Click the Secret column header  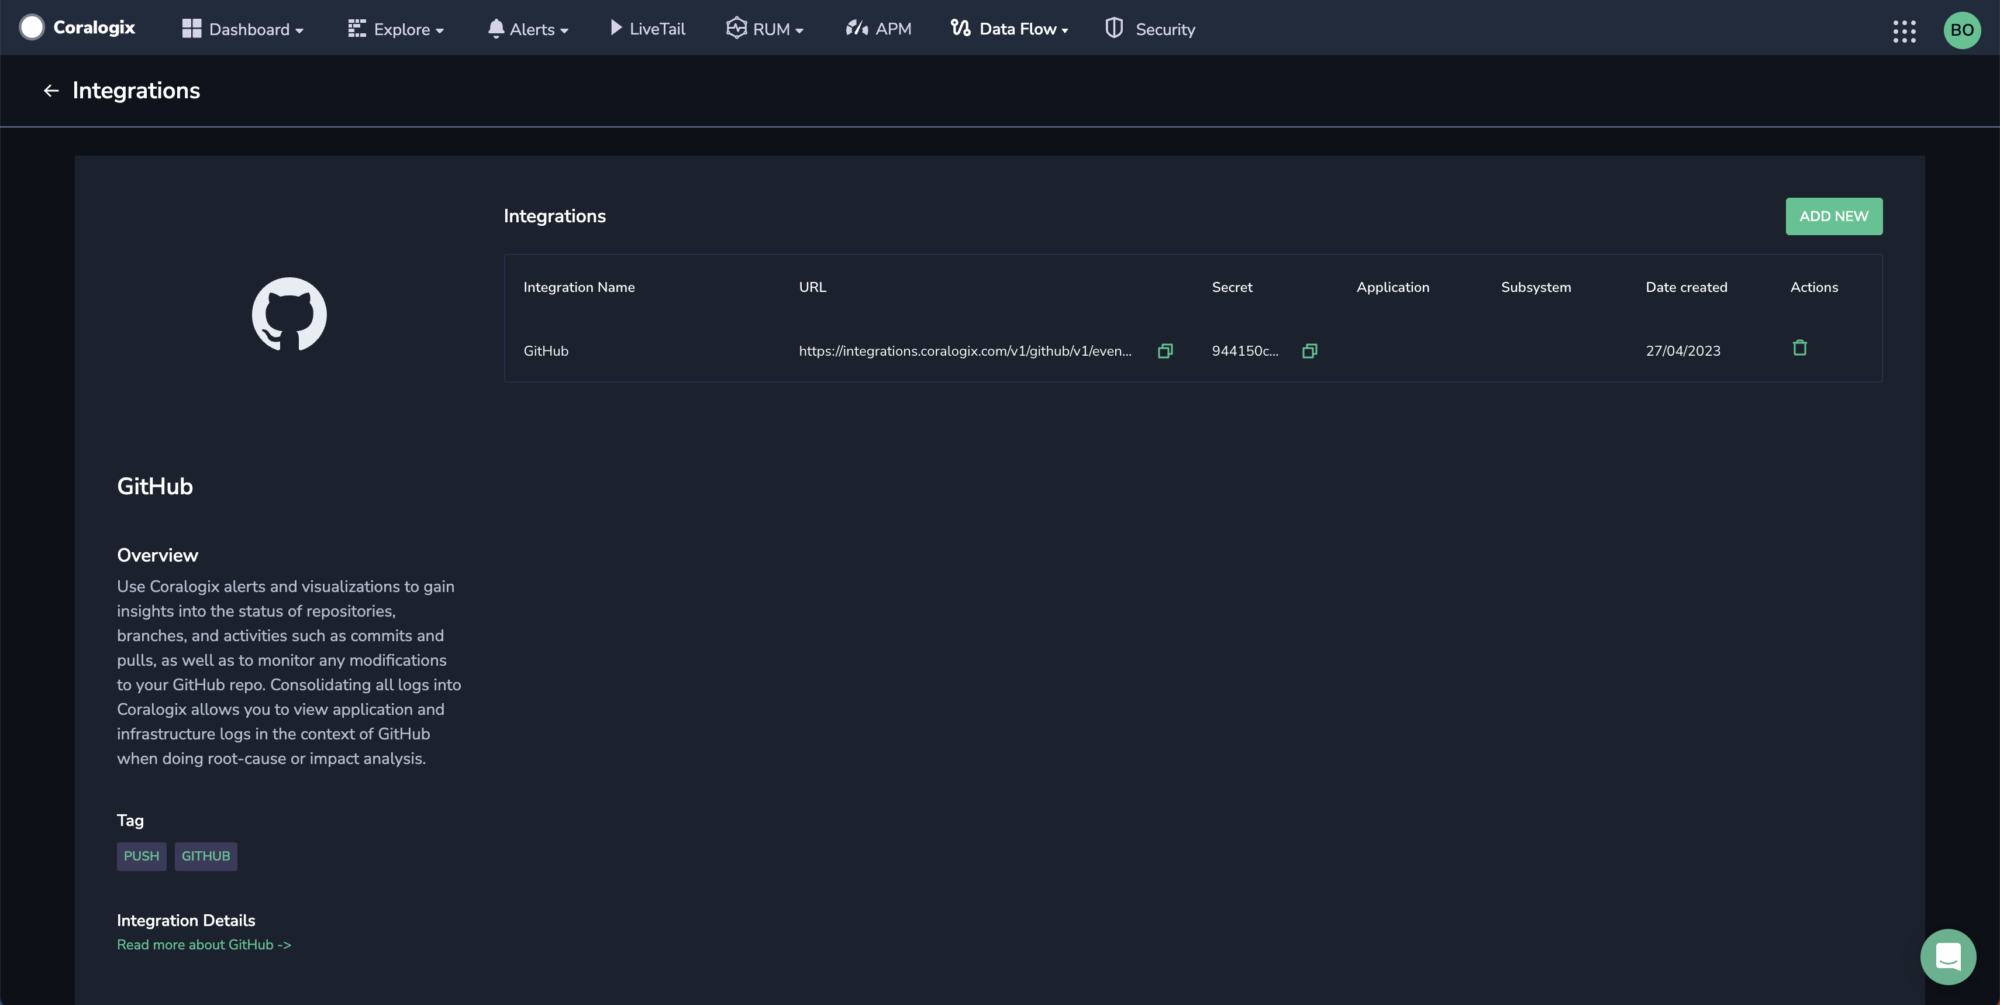coord(1232,287)
